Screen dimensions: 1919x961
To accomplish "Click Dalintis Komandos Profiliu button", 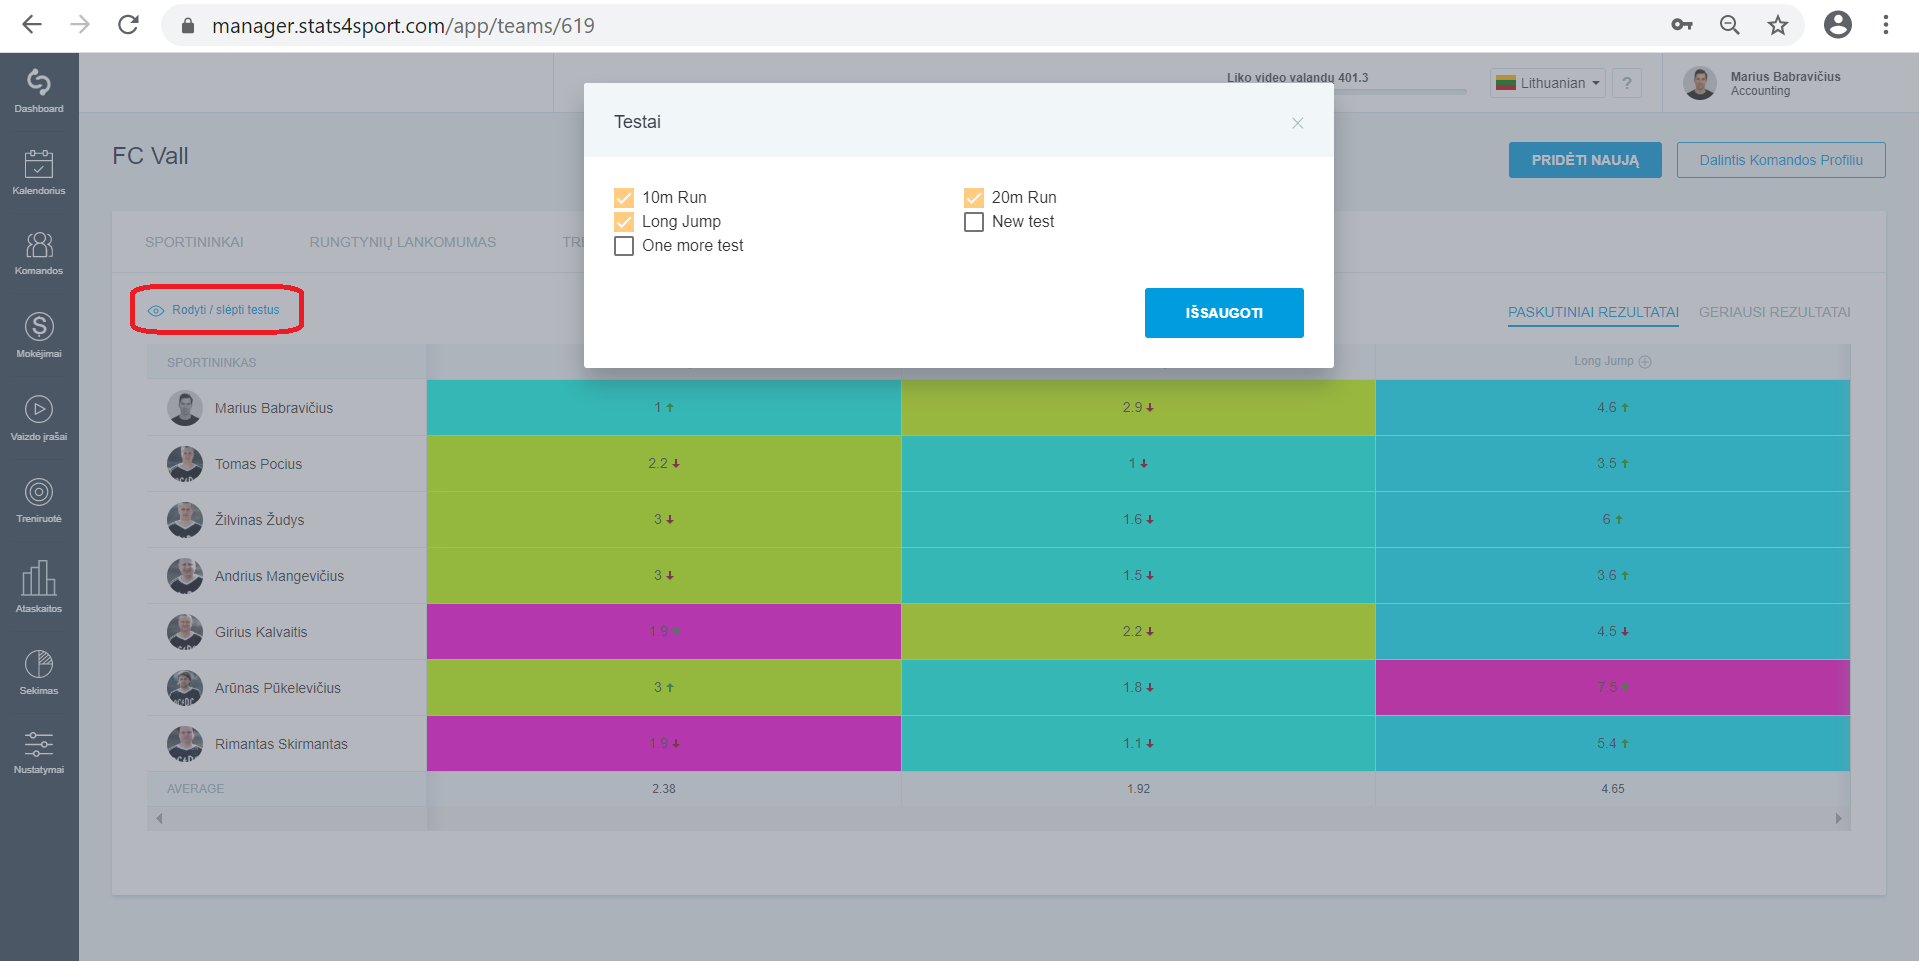I will pyautogui.click(x=1781, y=160).
